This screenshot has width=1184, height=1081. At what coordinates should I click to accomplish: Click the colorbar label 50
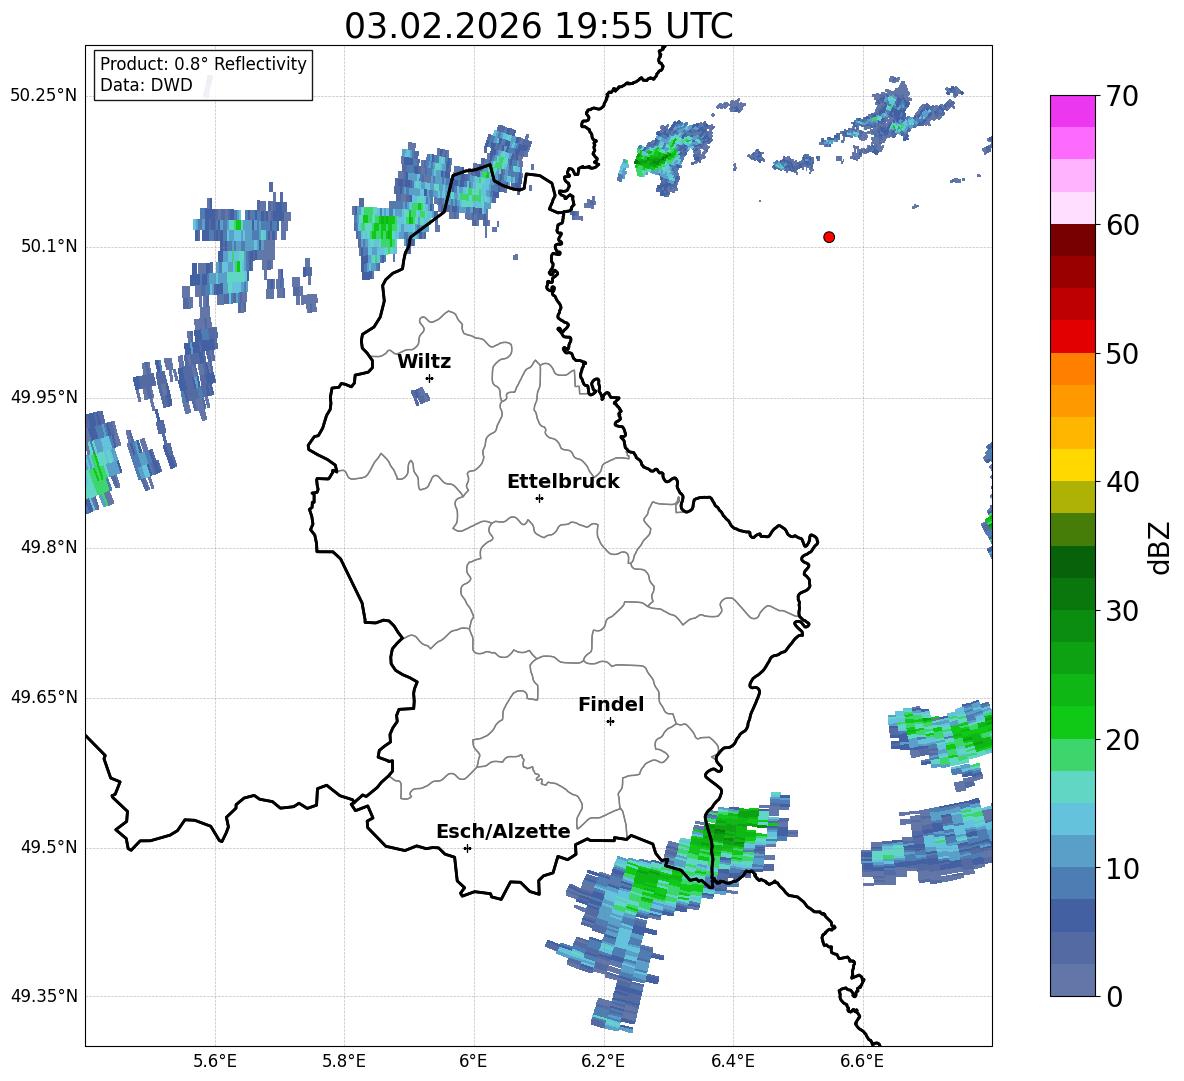(x=1122, y=353)
